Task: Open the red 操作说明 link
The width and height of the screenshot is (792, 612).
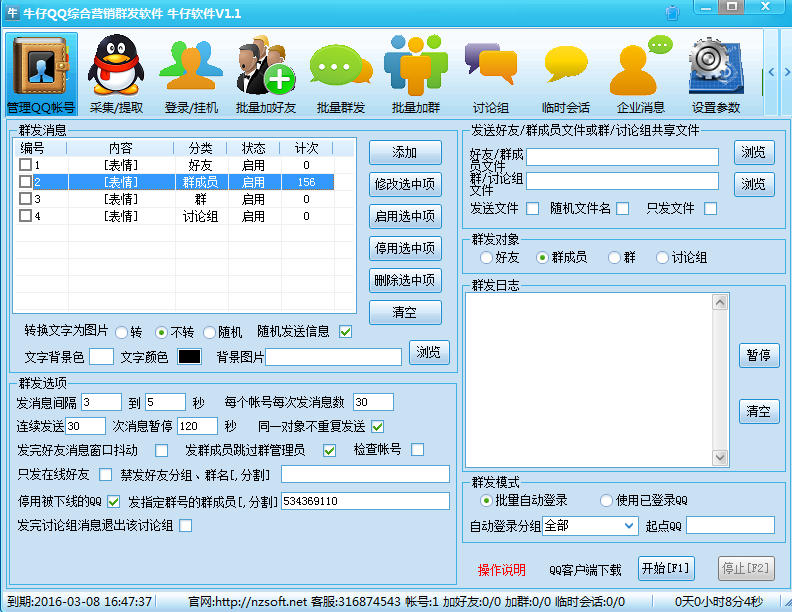Action: (x=502, y=570)
